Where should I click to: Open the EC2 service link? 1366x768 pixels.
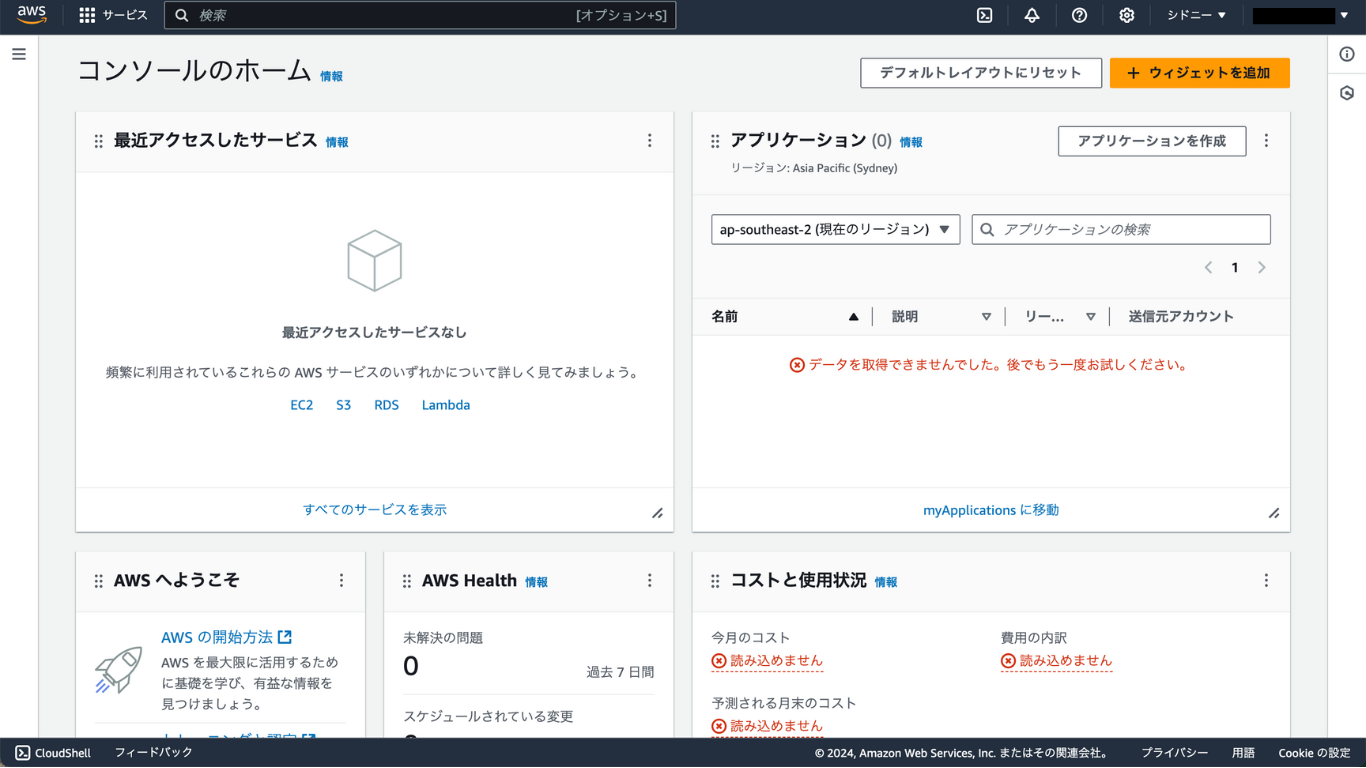tap(302, 405)
